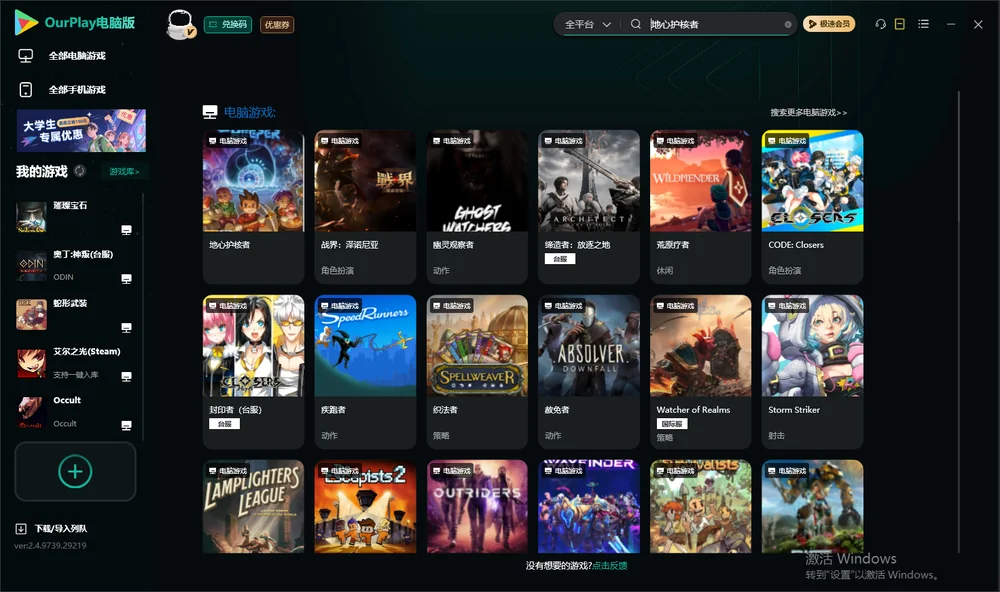Open the 战界：泽诺尼亚 game card
The width and height of the screenshot is (1000, 592).
[x=365, y=207]
